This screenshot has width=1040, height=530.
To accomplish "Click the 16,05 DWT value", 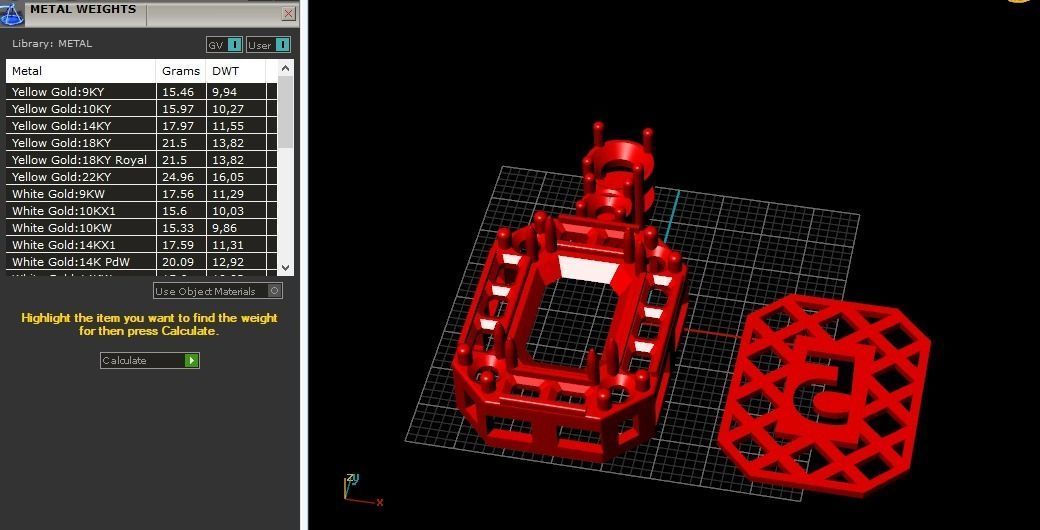I will point(228,177).
